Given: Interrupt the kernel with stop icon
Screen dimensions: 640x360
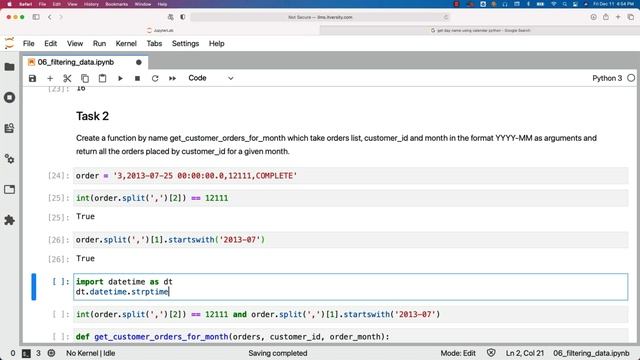Looking at the screenshot, I should coord(138,78).
